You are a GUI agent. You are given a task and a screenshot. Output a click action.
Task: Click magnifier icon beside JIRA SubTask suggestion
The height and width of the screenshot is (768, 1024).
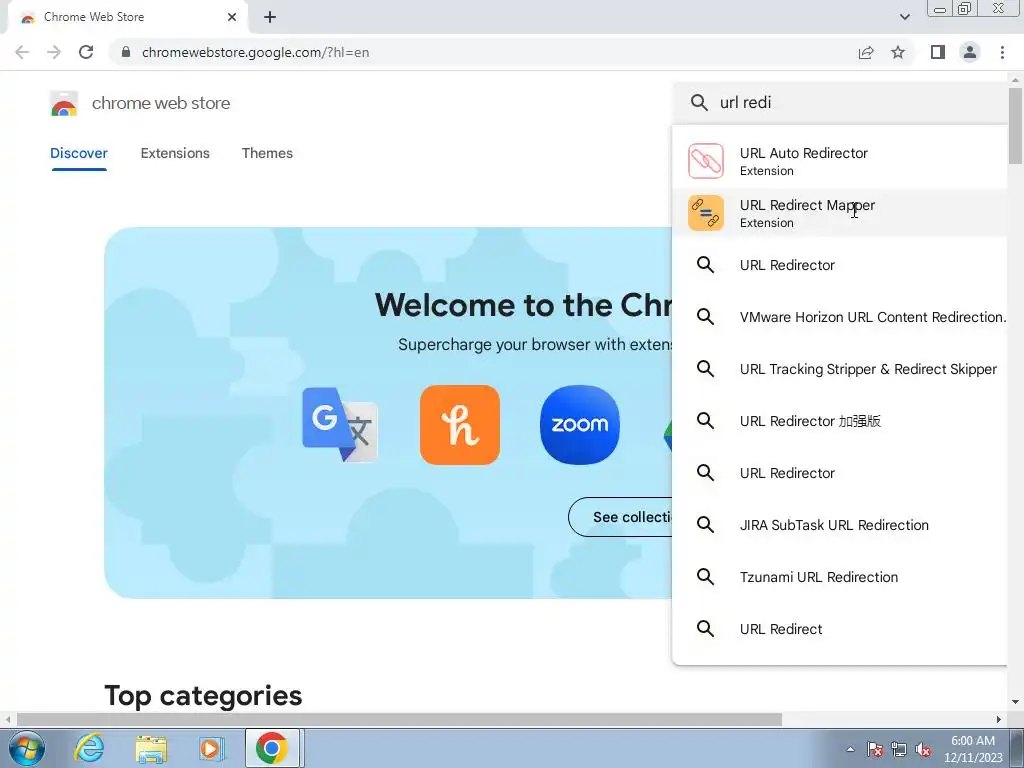pos(705,524)
